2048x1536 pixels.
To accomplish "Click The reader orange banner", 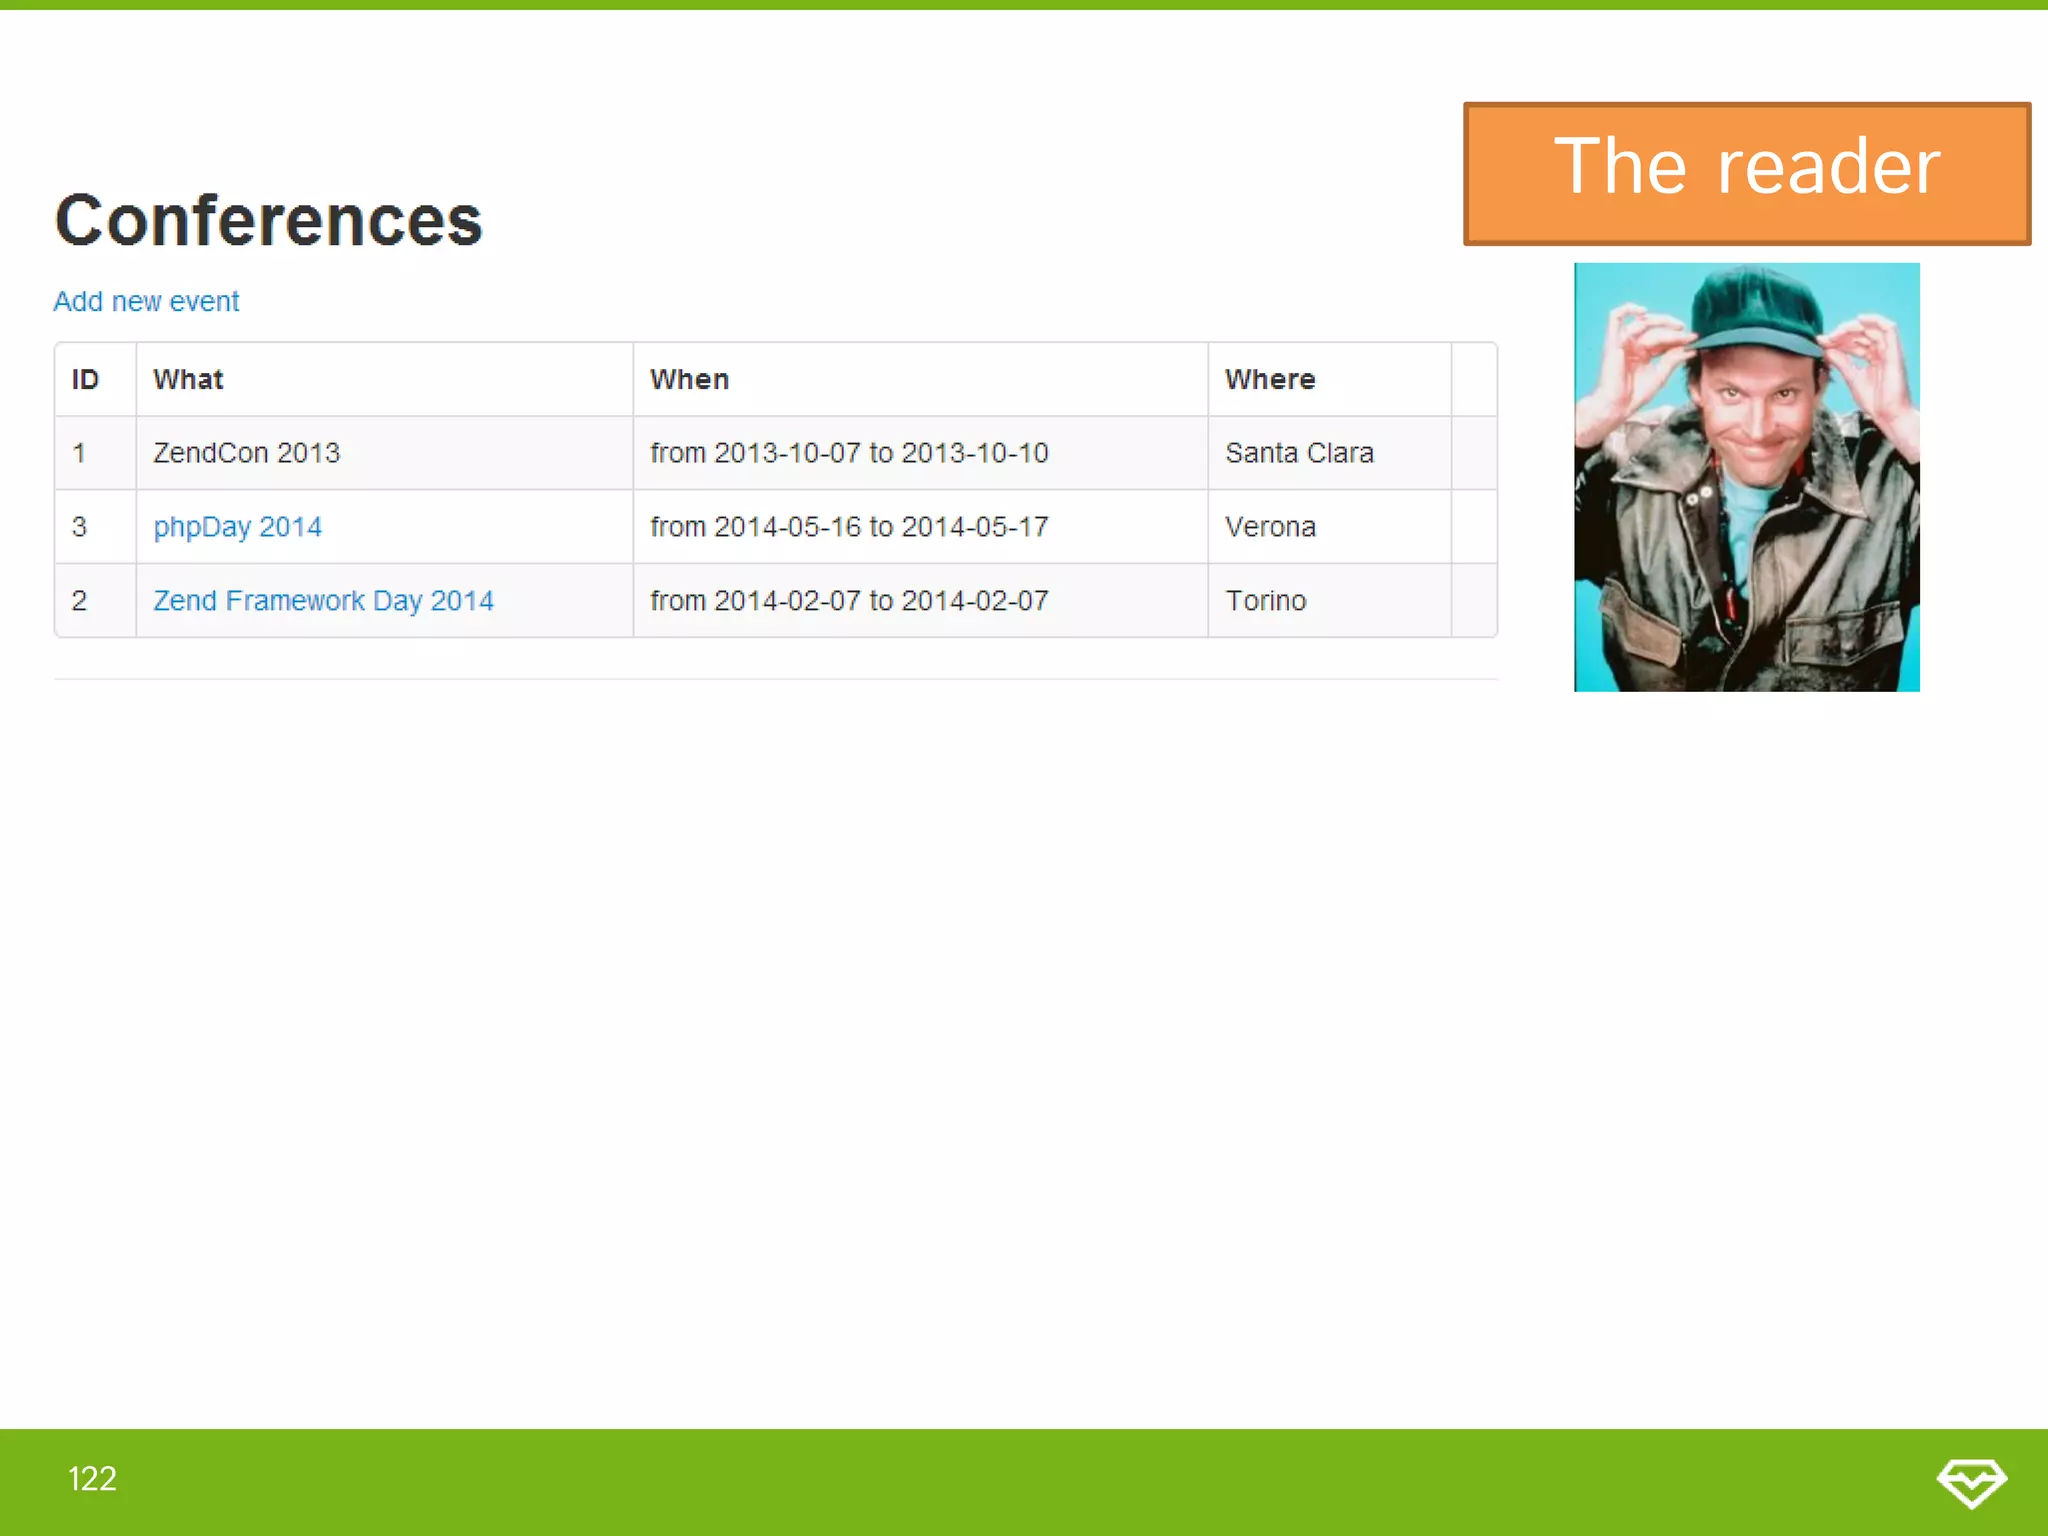I will [1746, 172].
